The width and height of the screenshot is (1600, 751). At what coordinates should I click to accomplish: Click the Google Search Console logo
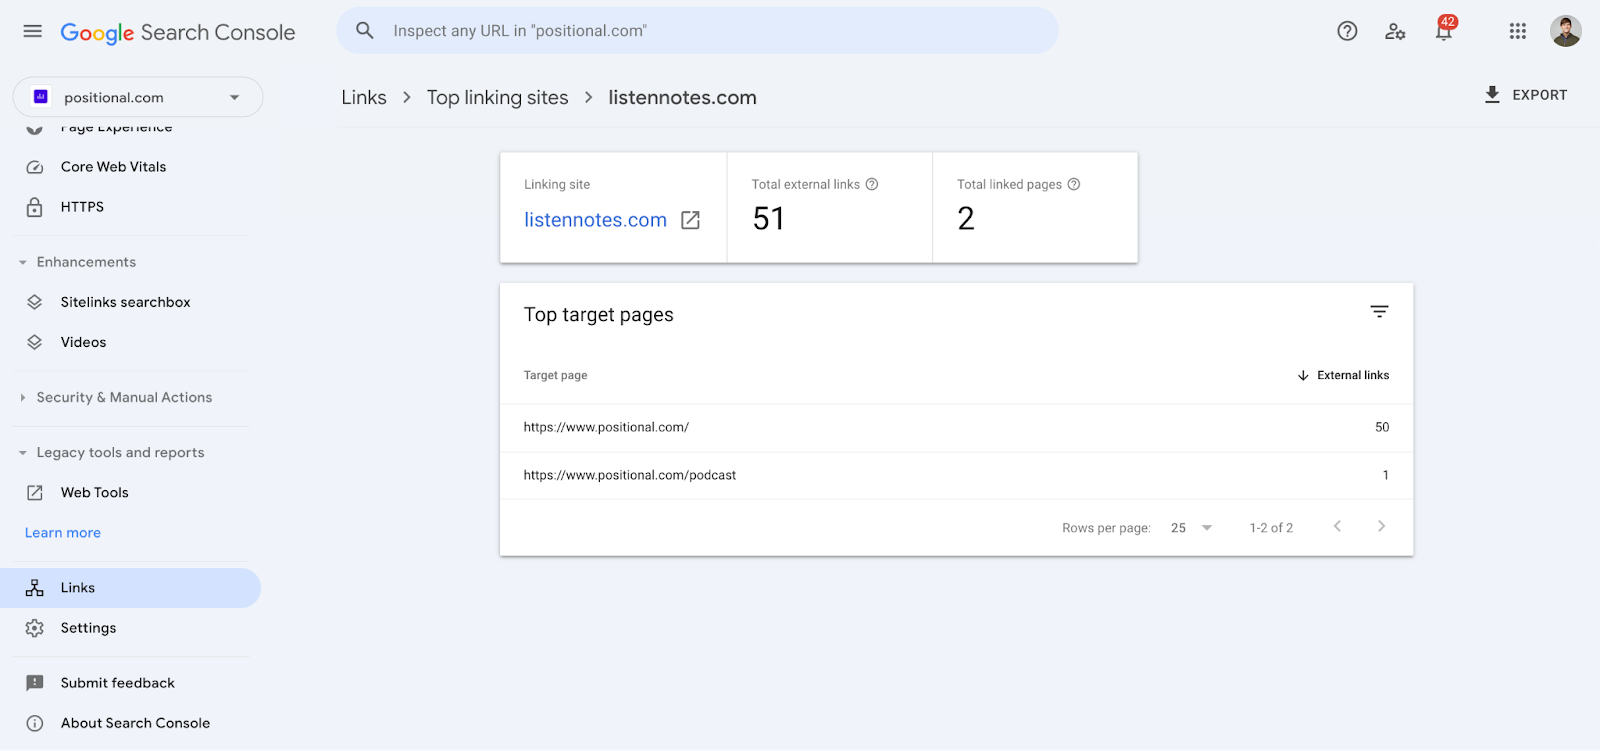[x=178, y=32]
